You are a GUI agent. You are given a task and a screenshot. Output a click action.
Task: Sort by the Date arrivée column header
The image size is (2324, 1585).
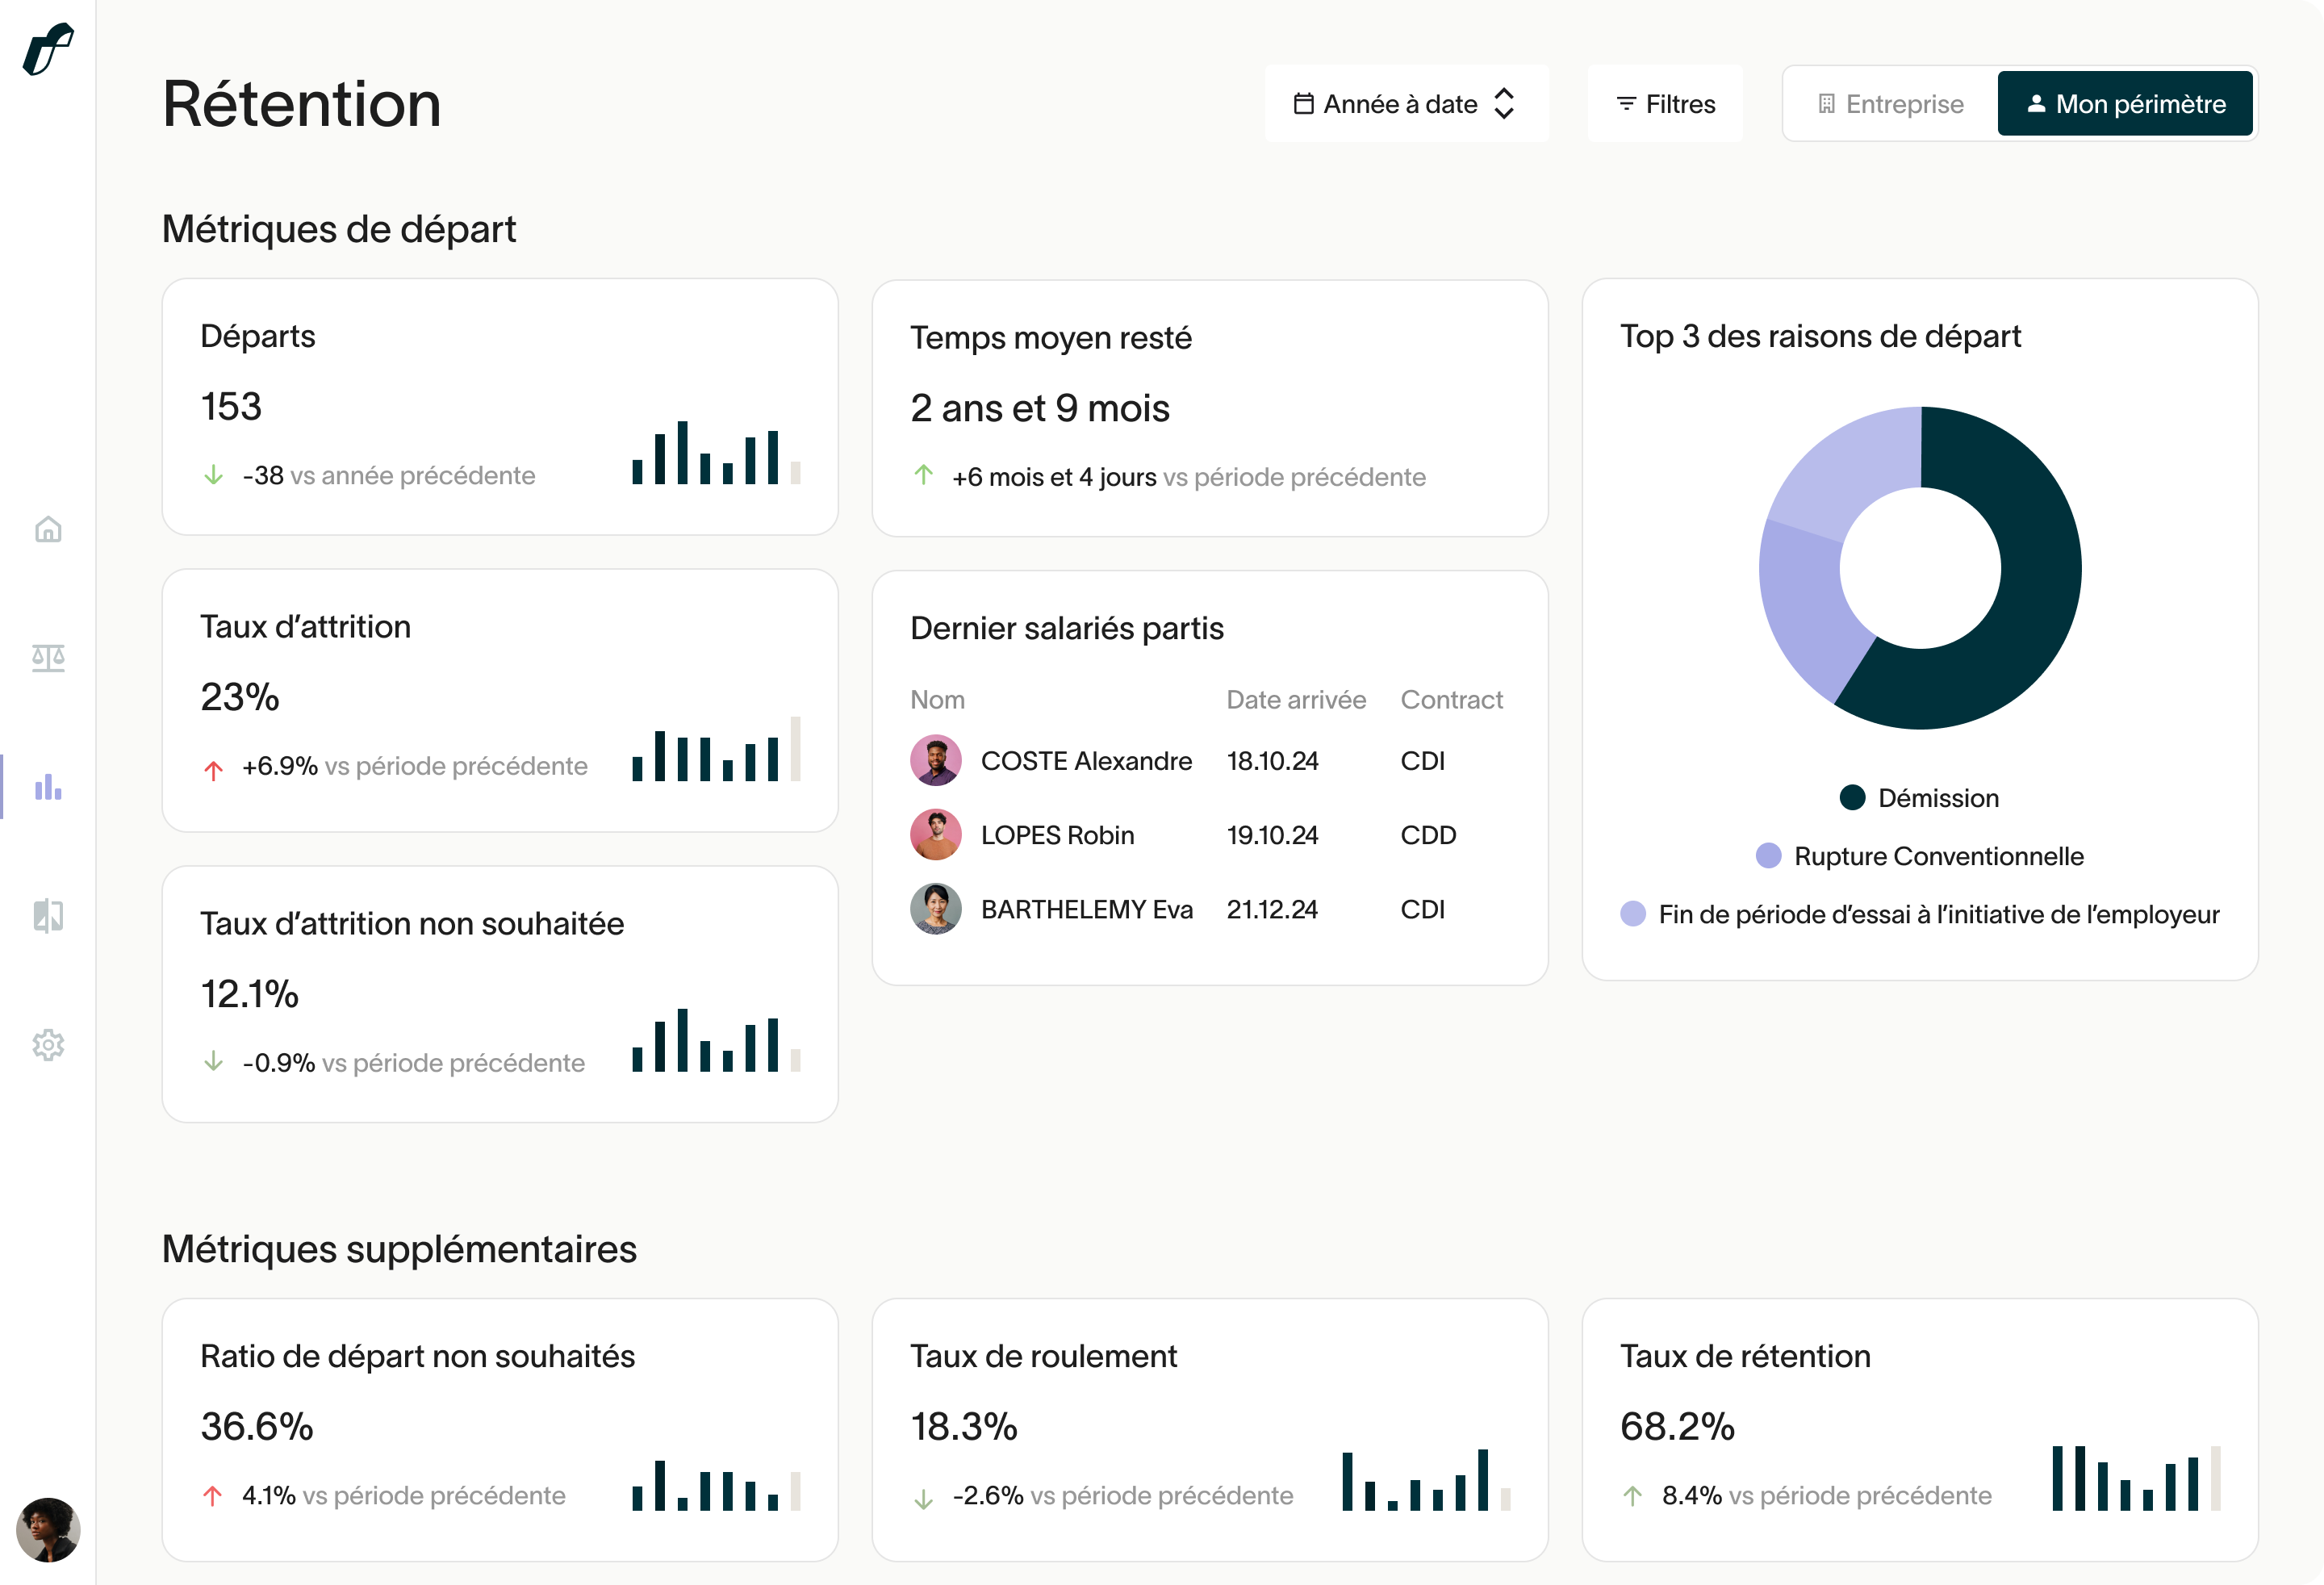tap(1296, 700)
